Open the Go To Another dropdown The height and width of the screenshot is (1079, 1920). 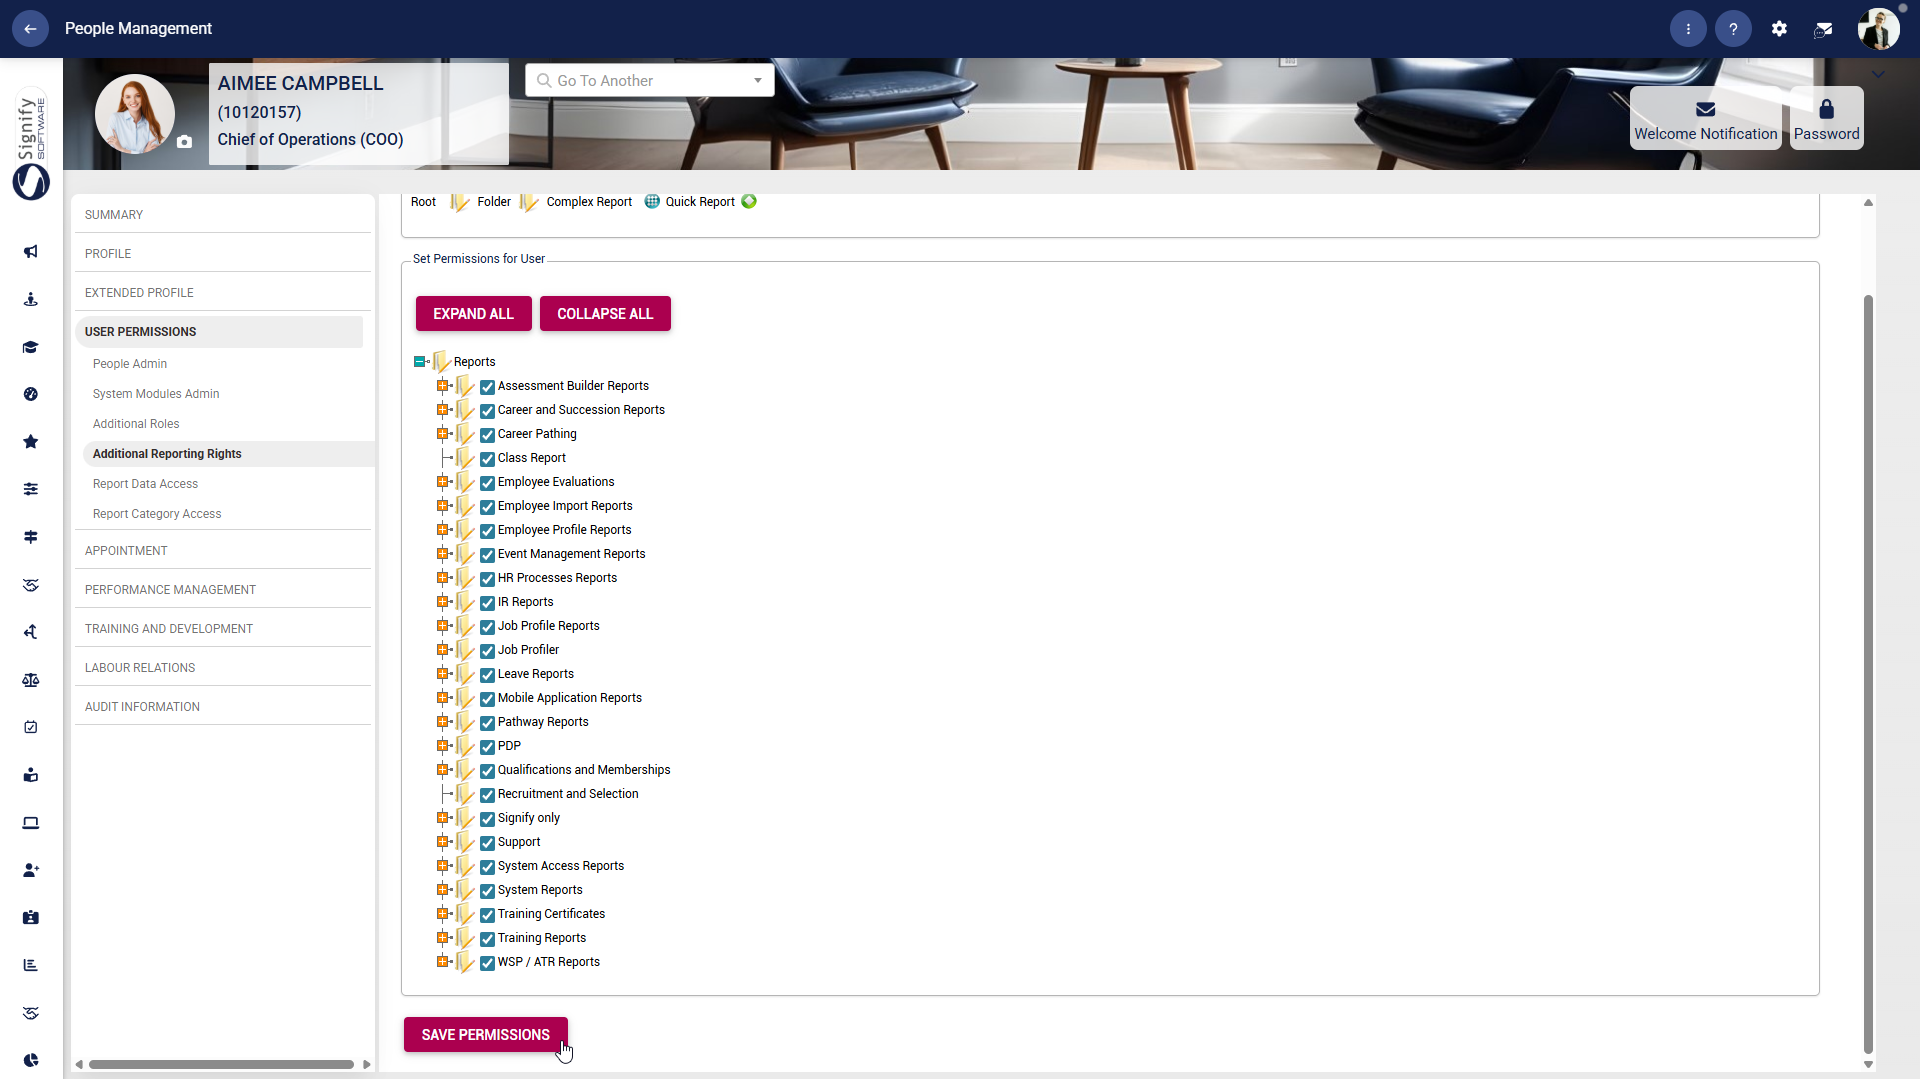[757, 80]
